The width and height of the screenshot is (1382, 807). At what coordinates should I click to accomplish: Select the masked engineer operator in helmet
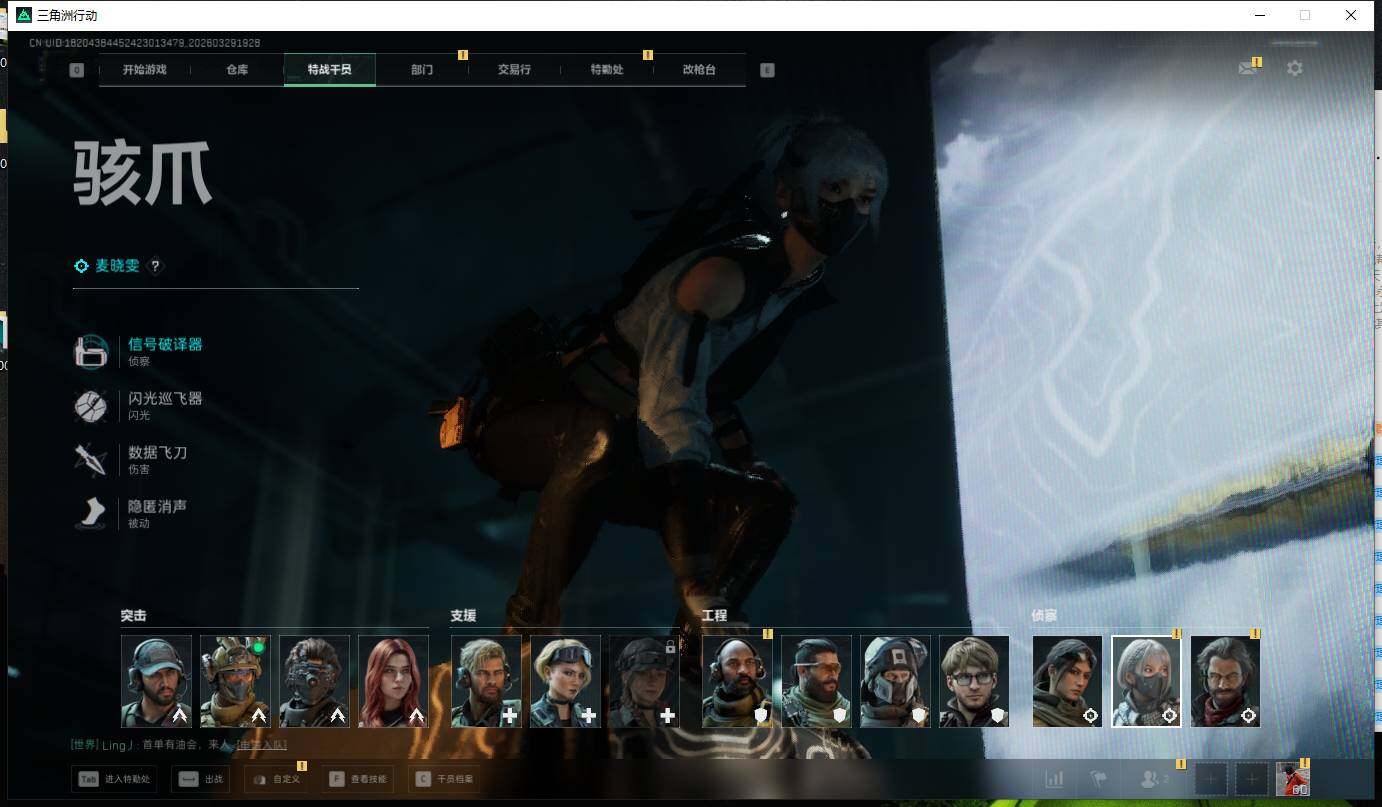click(x=895, y=681)
